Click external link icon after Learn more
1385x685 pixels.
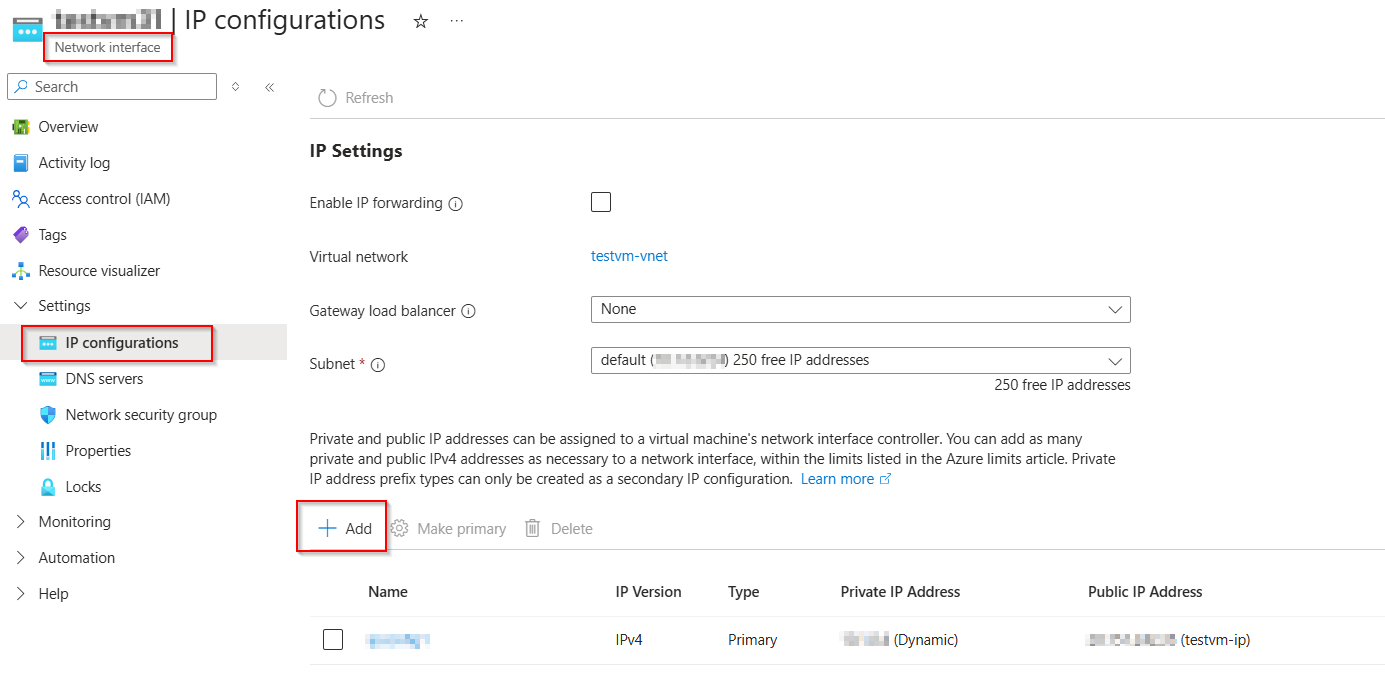click(885, 479)
